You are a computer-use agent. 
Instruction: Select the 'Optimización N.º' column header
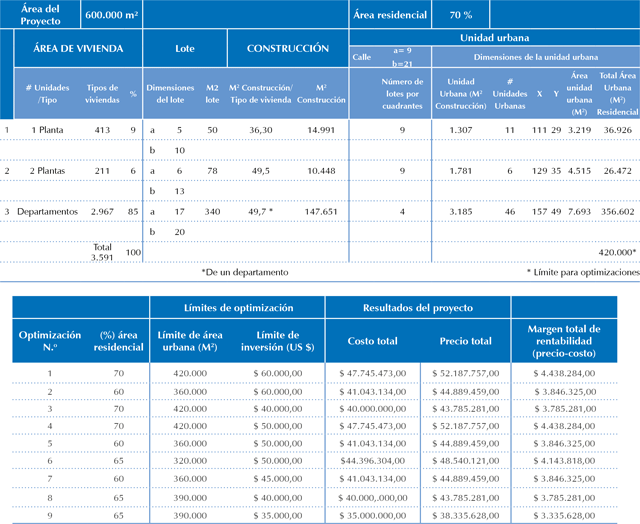50,341
